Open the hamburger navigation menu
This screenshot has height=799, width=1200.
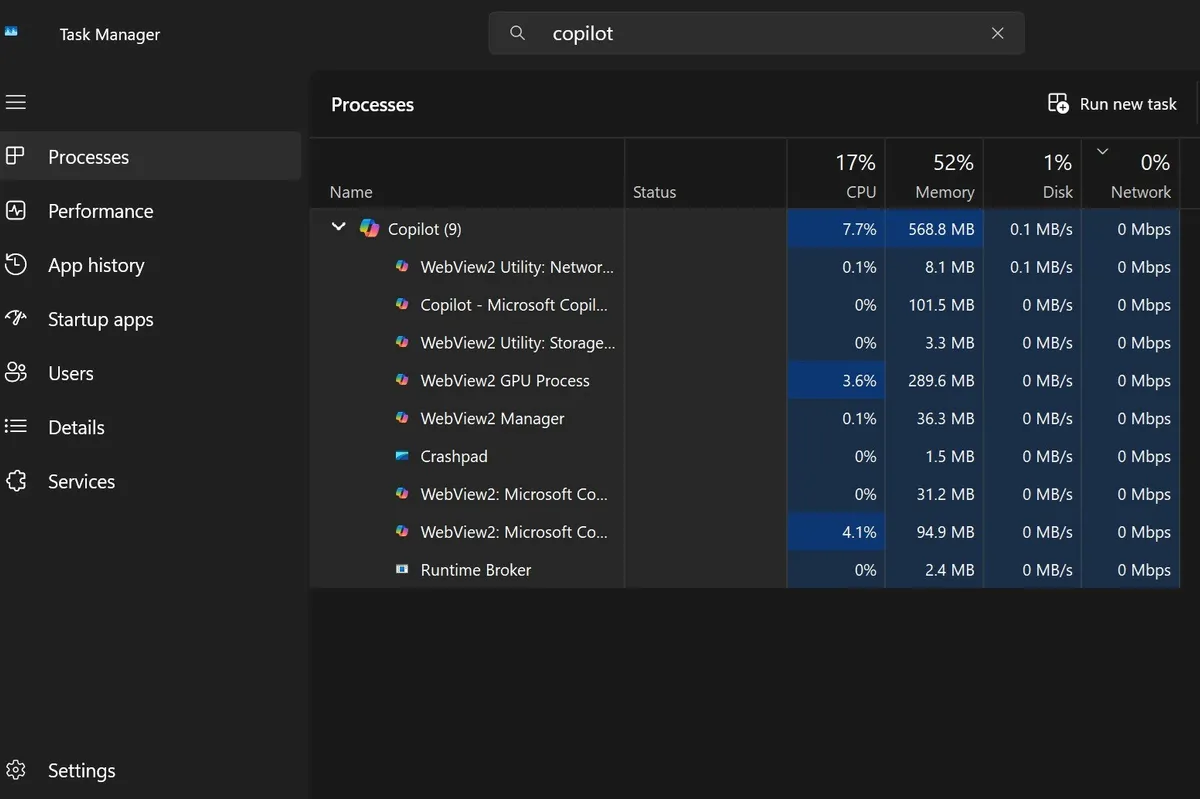(x=16, y=102)
